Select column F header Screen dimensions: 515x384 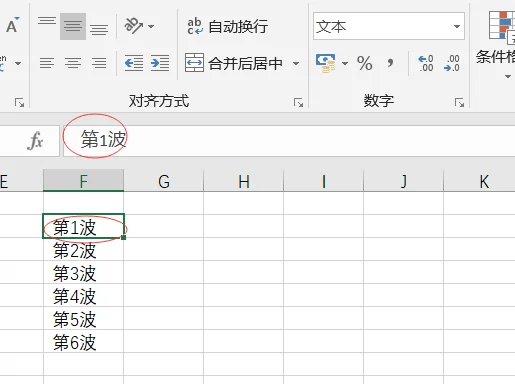[x=83, y=180]
